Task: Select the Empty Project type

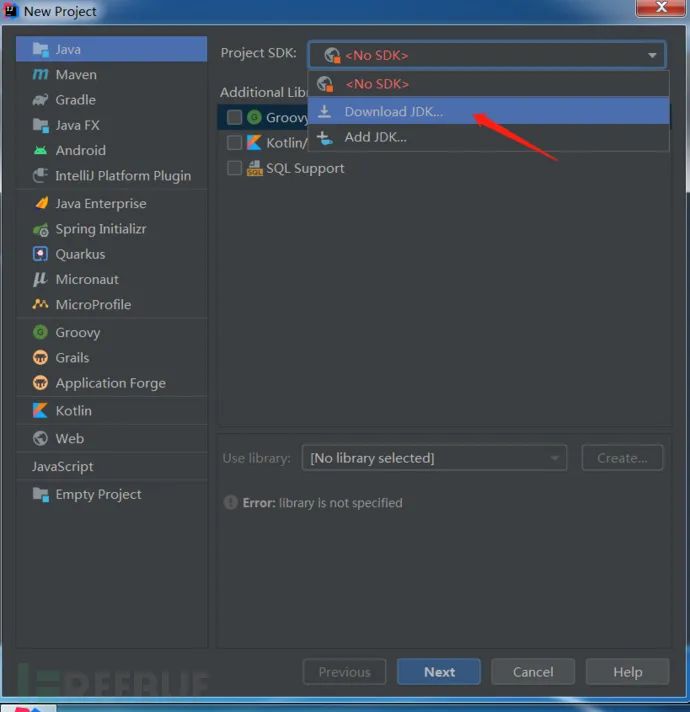Action: click(x=111, y=494)
